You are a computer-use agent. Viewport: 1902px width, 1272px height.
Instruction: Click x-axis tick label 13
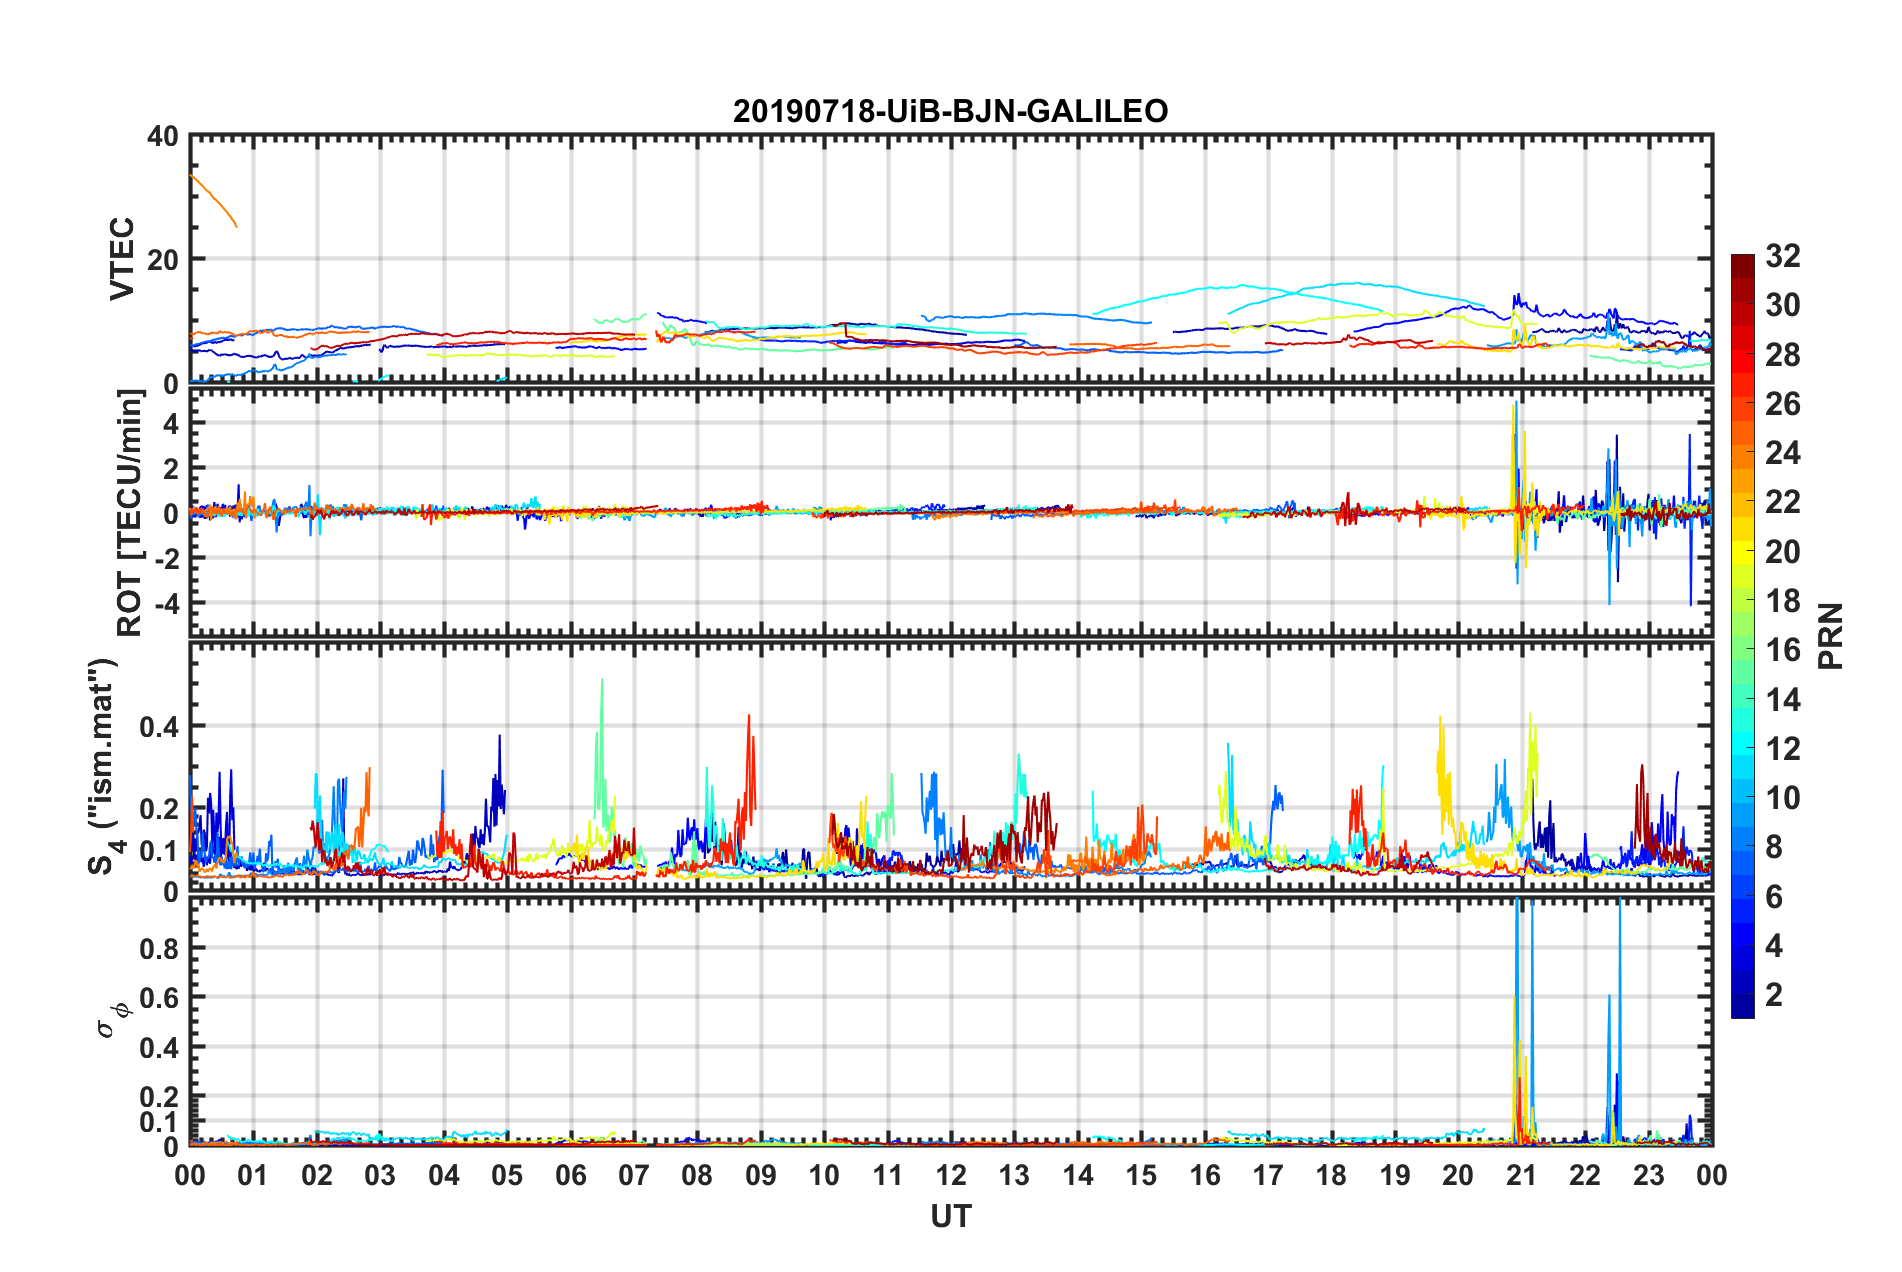(1014, 1175)
